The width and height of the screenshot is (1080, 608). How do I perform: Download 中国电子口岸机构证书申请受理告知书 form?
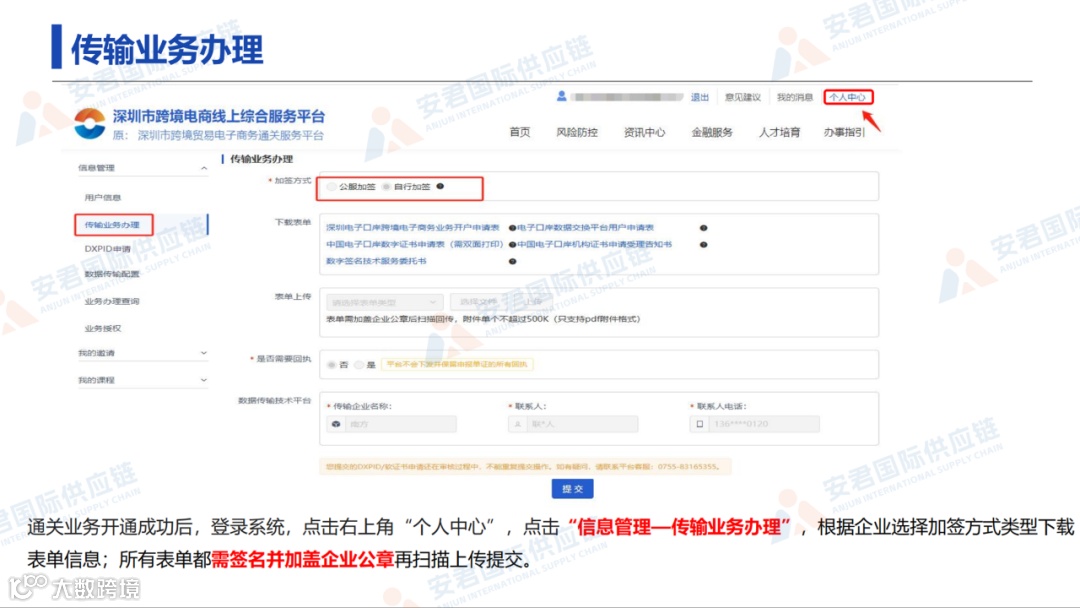(594, 244)
